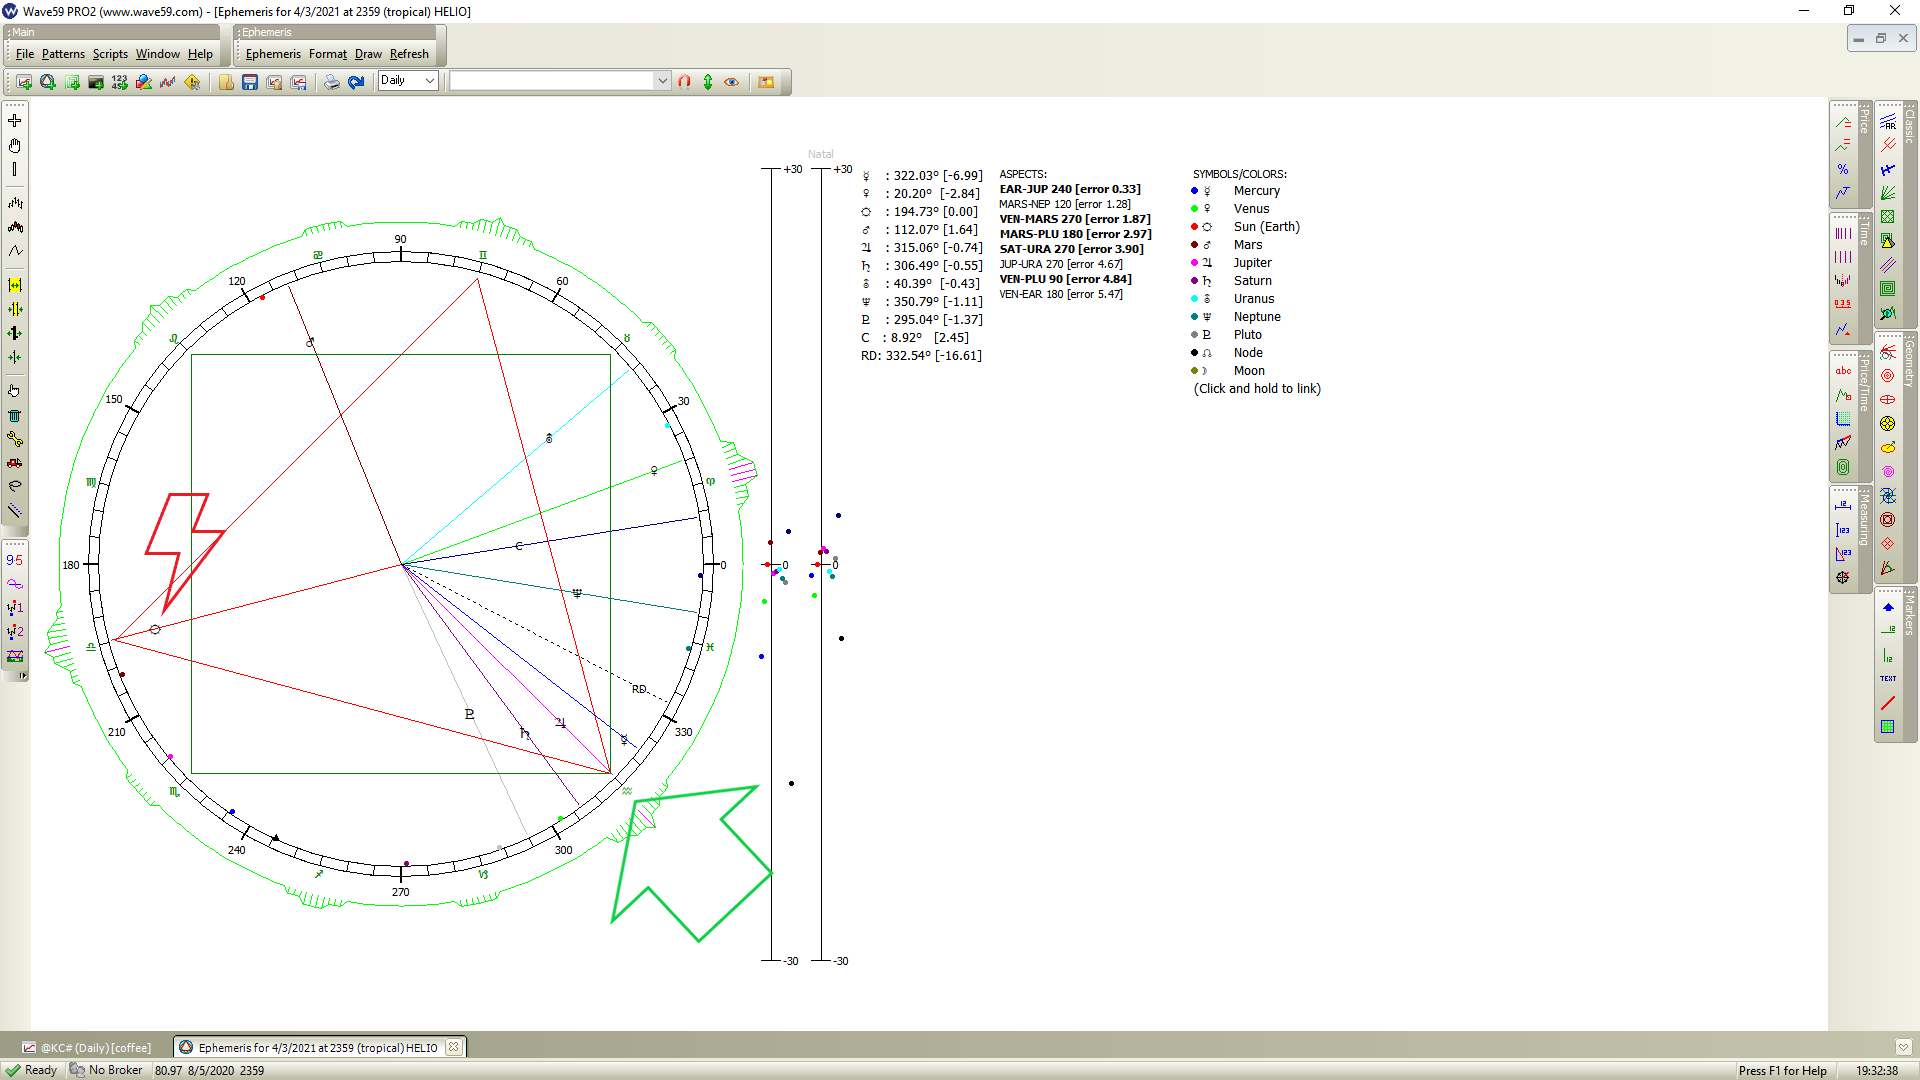
Task: Click Mercury in the symbols legend
Action: [1256, 191]
